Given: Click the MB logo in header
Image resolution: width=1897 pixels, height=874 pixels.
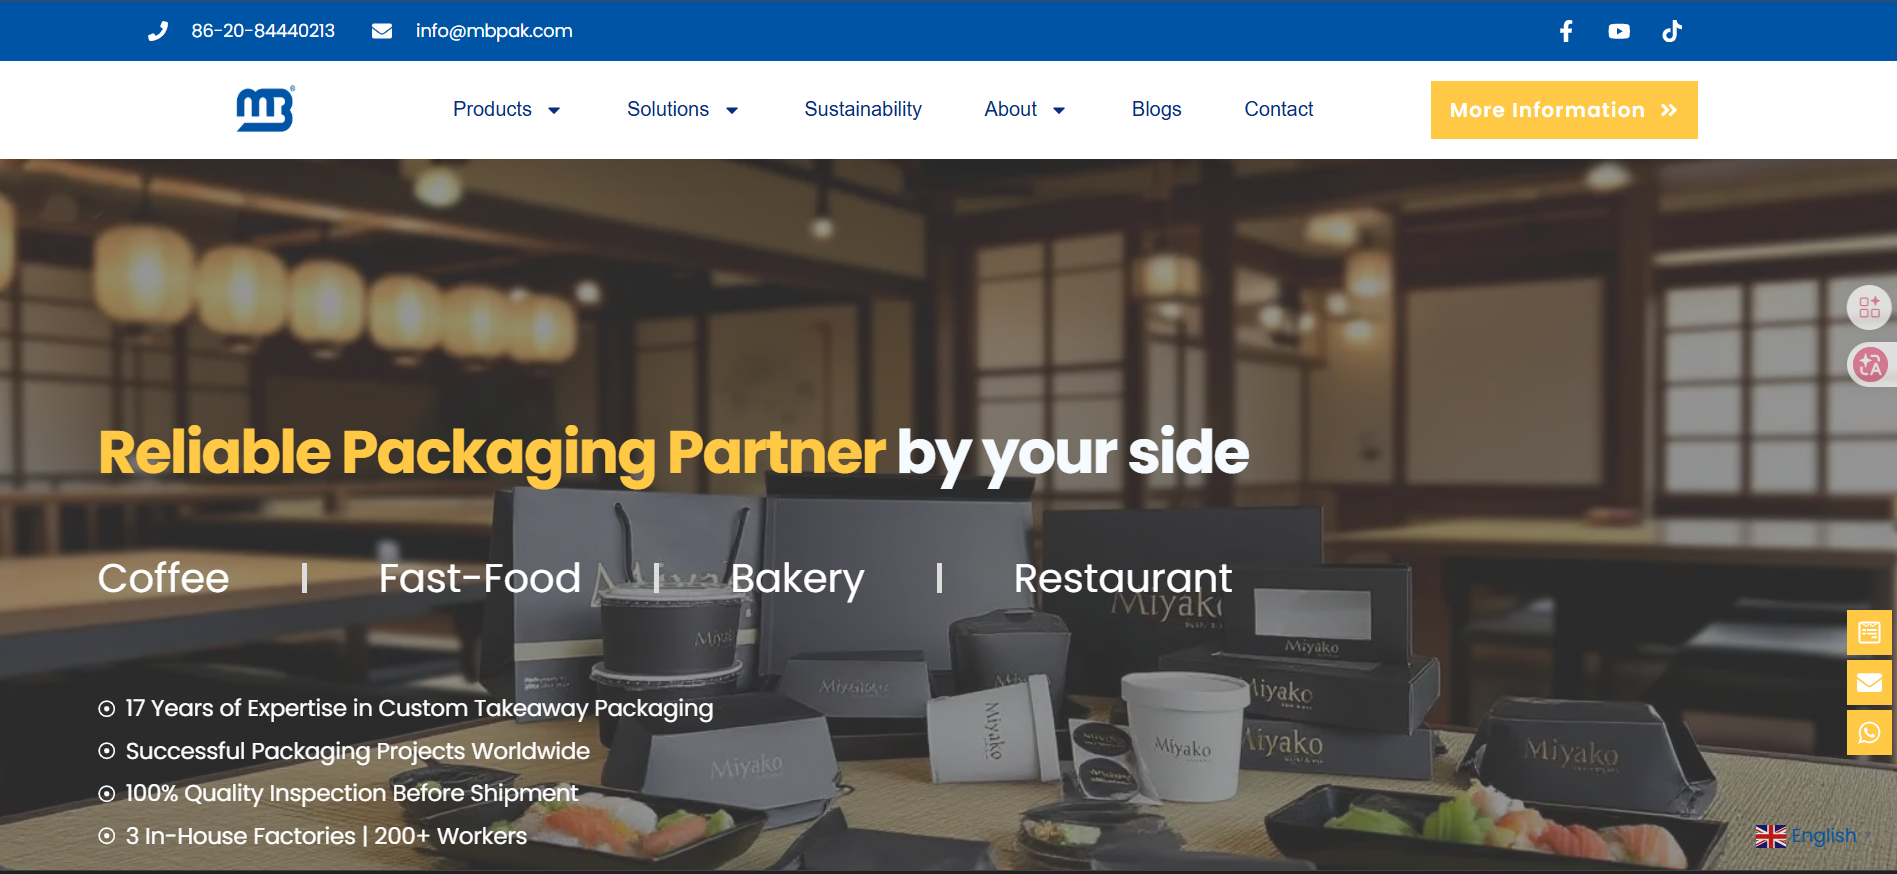Looking at the screenshot, I should (265, 109).
